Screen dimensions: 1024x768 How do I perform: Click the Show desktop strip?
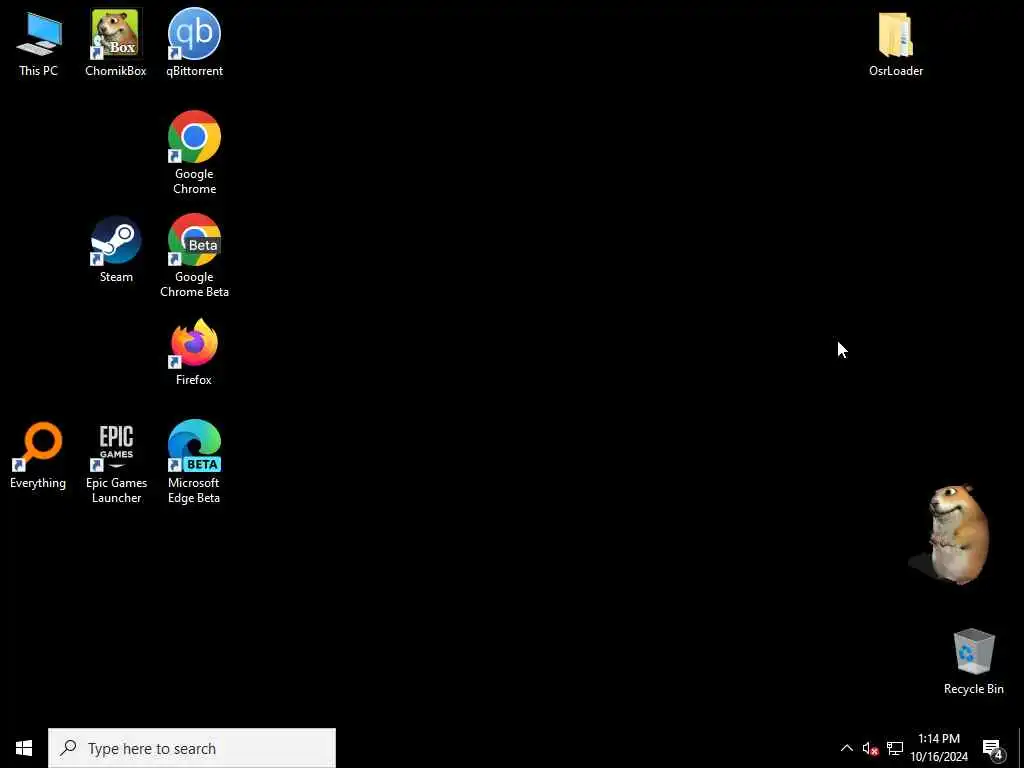(x=1021, y=748)
